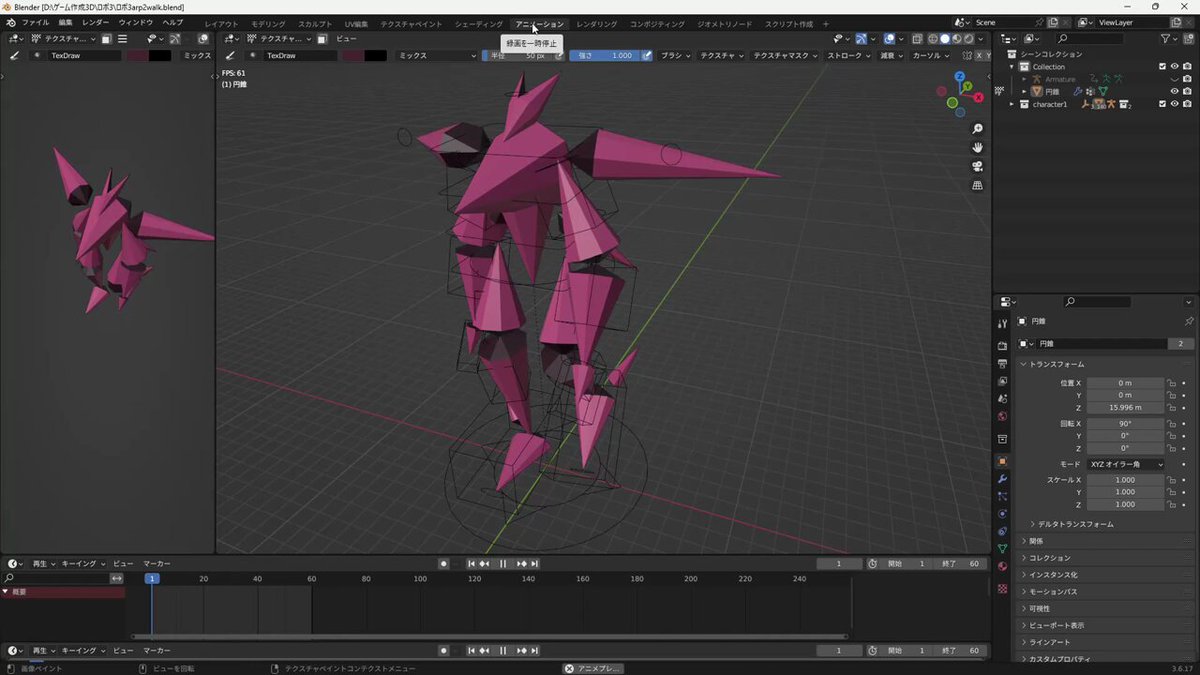The width and height of the screenshot is (1200, 675).
Task: Open the ファイル menu
Action: point(35,22)
